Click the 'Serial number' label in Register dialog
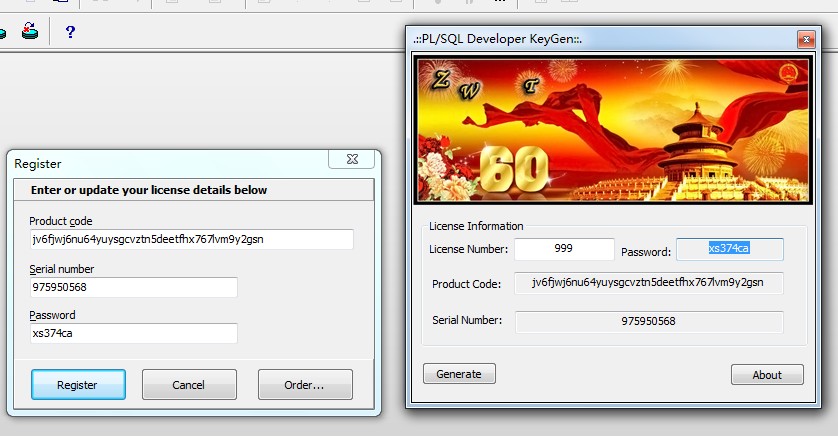Image resolution: width=838 pixels, height=436 pixels. pos(61,269)
